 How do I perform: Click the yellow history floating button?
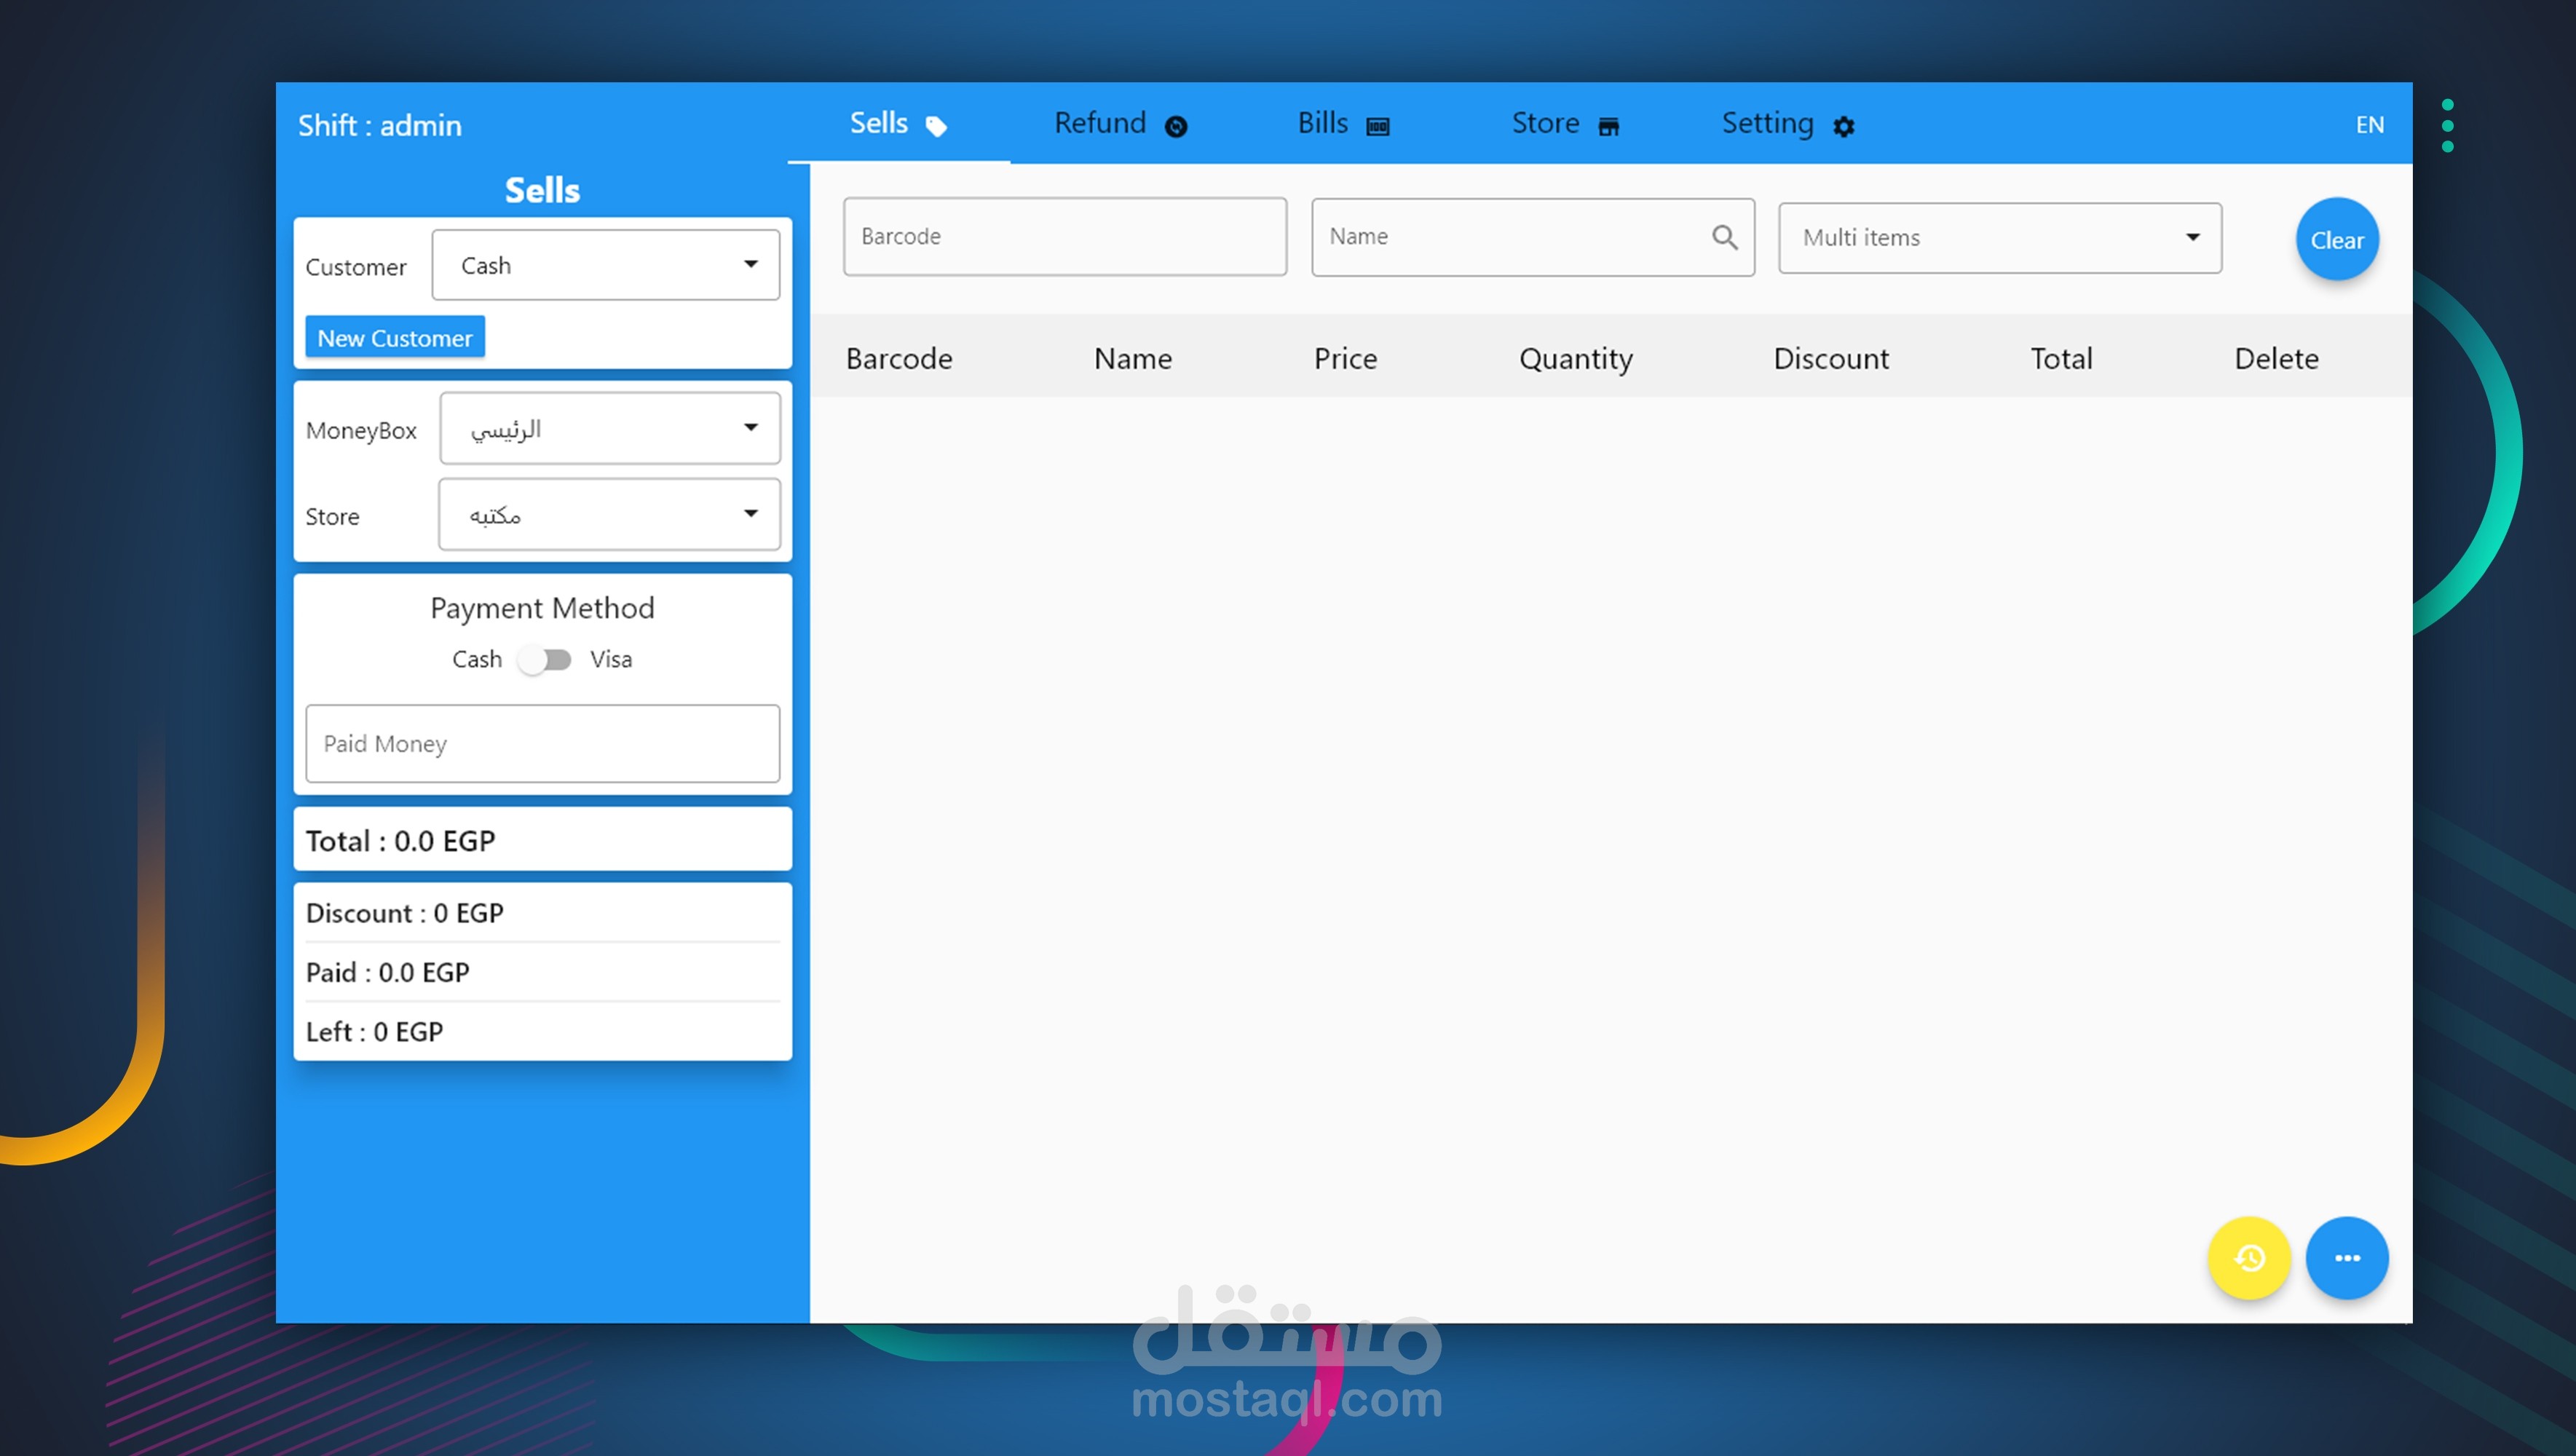(x=2249, y=1258)
